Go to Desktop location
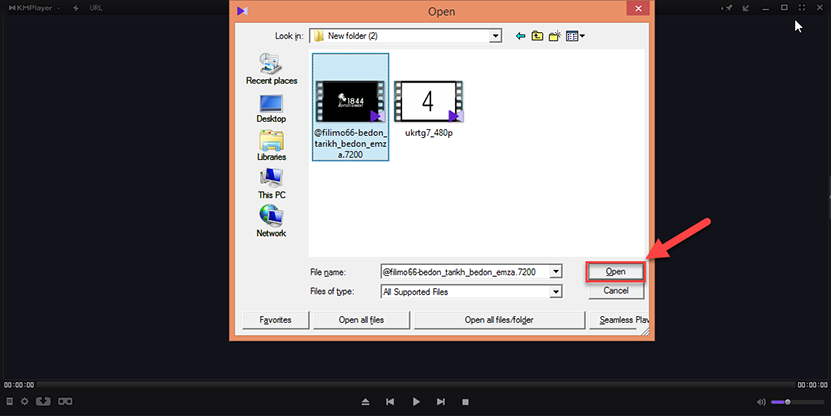This screenshot has height=416, width=831. click(x=271, y=109)
